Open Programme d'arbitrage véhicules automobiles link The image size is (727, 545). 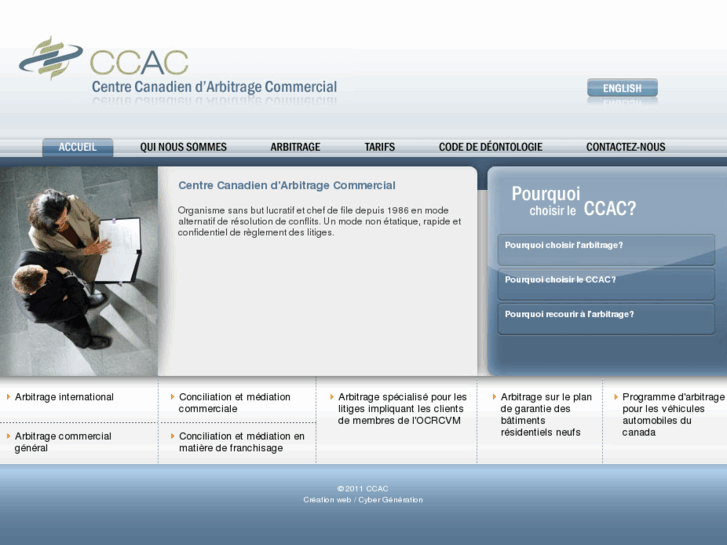point(673,415)
